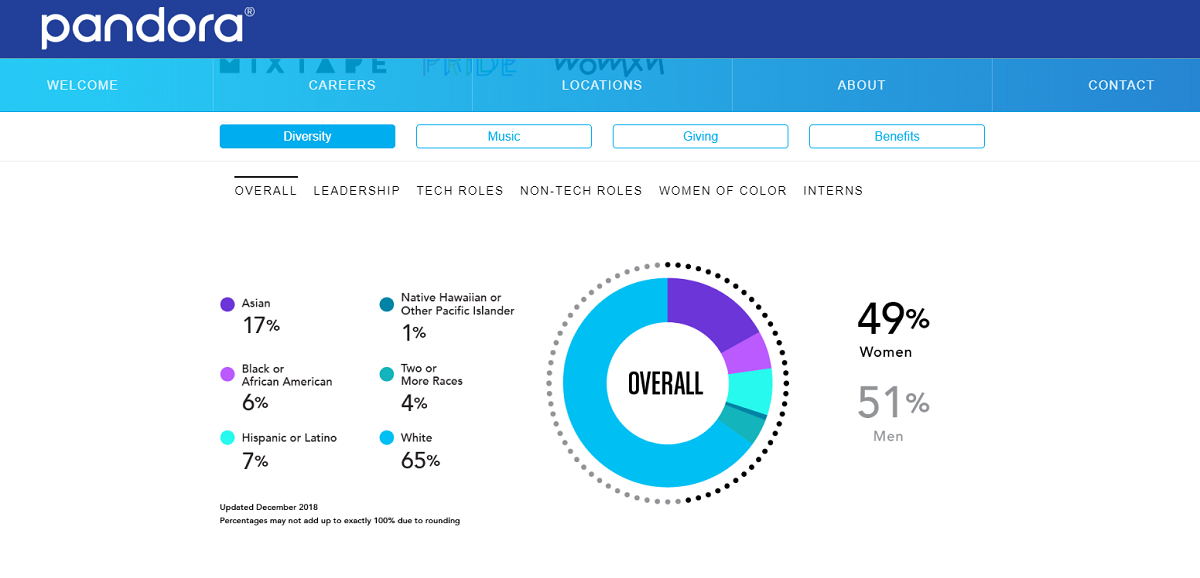The width and height of the screenshot is (1200, 578).
Task: View the Tech Roles tab
Action: pos(460,190)
